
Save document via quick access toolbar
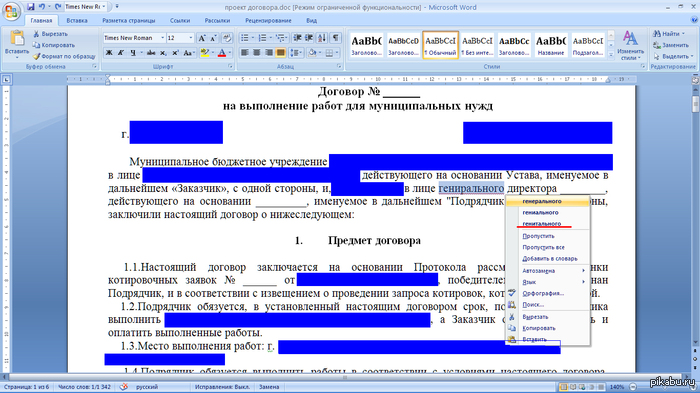[30, 7]
